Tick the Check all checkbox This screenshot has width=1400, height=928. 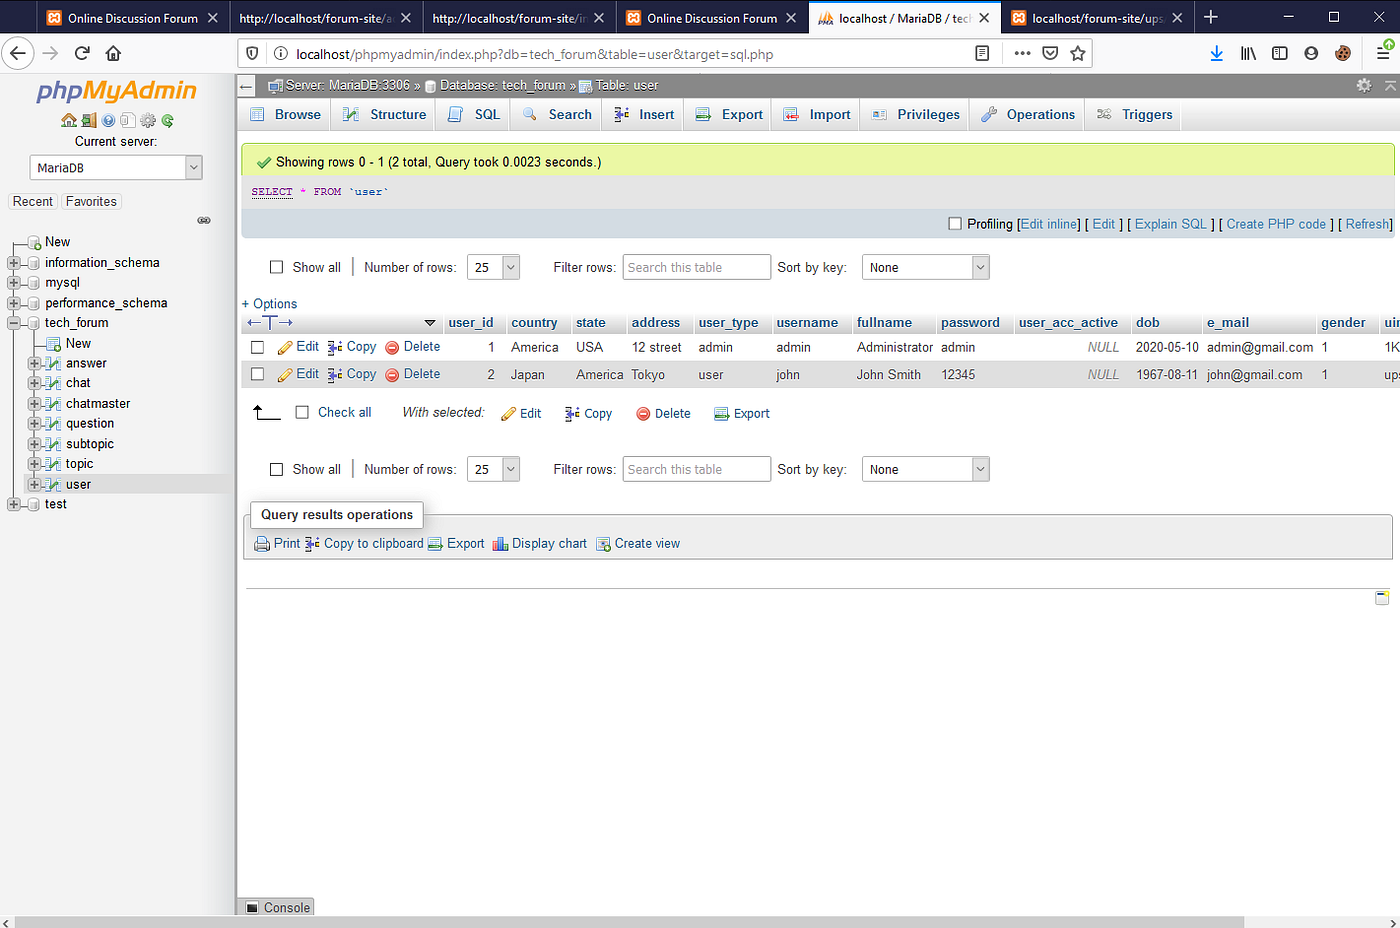pos(303,412)
